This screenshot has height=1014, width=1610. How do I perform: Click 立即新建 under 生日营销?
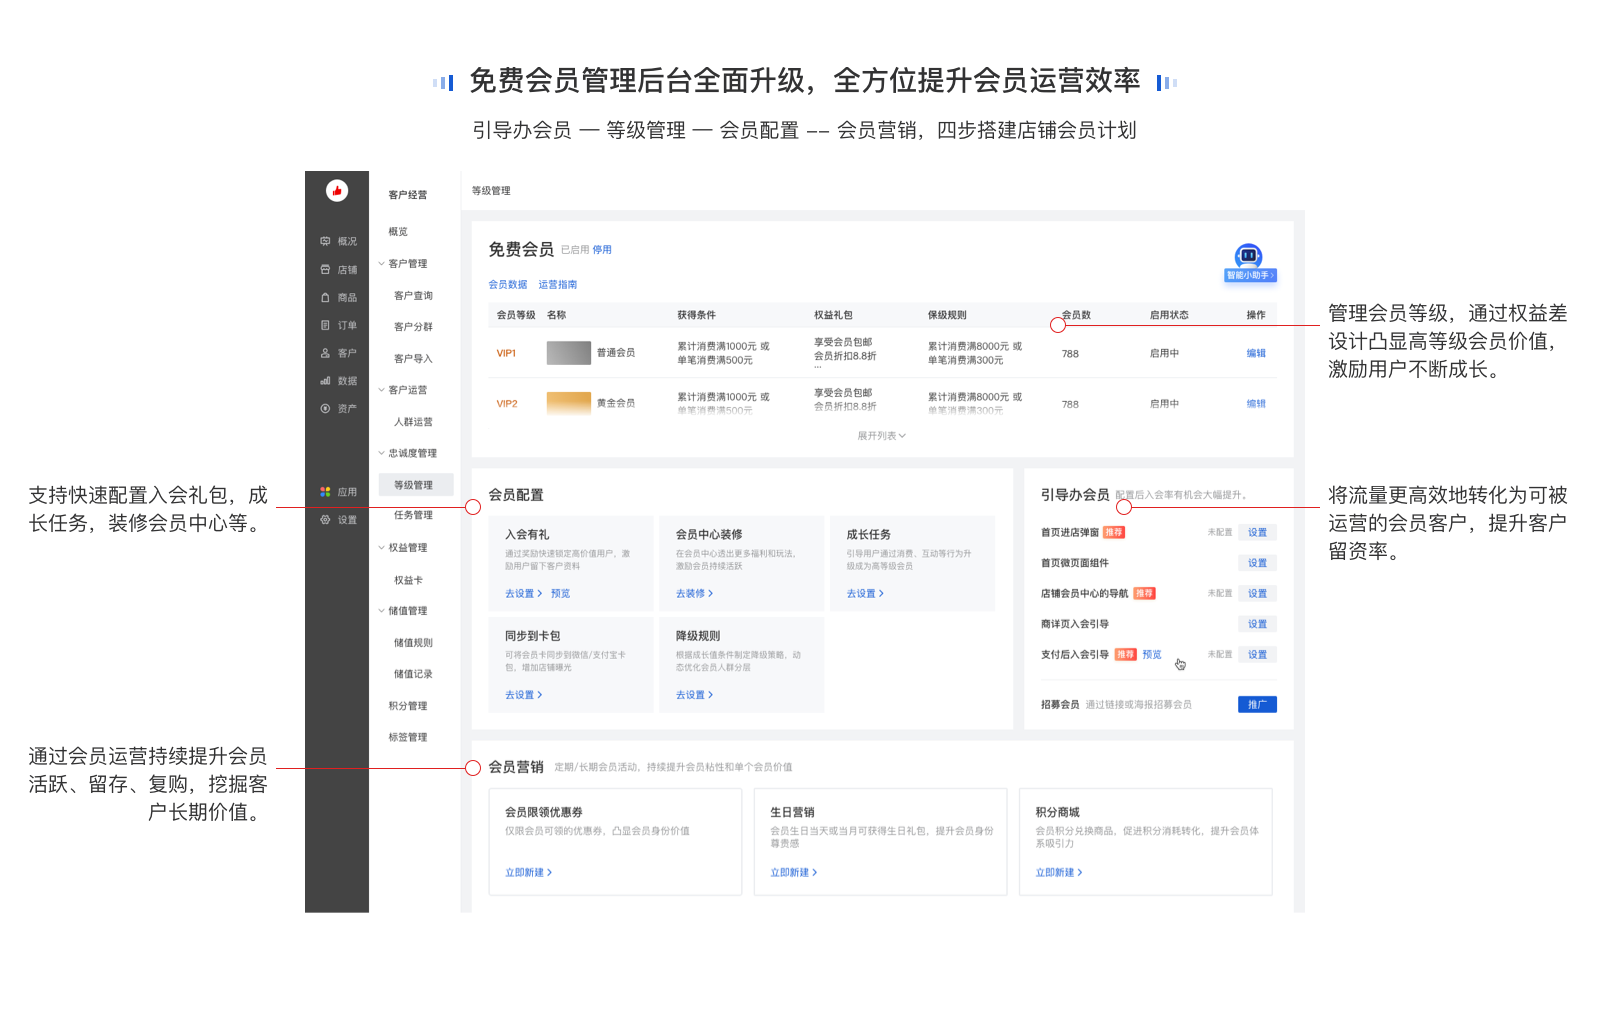(x=794, y=873)
